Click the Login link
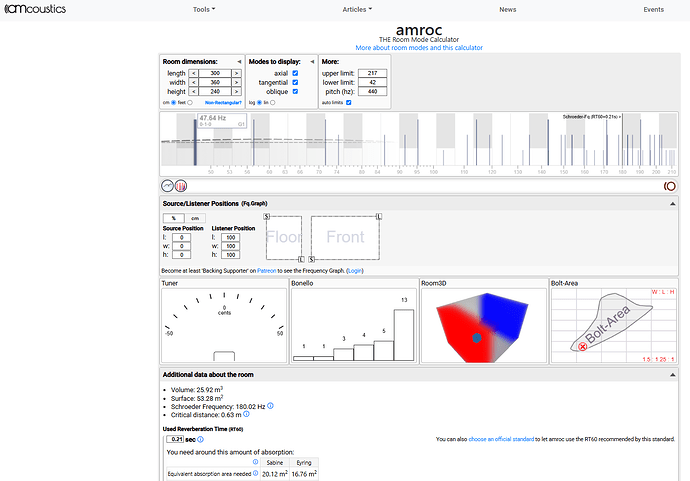The width and height of the screenshot is (690, 481). pyautogui.click(x=355, y=271)
